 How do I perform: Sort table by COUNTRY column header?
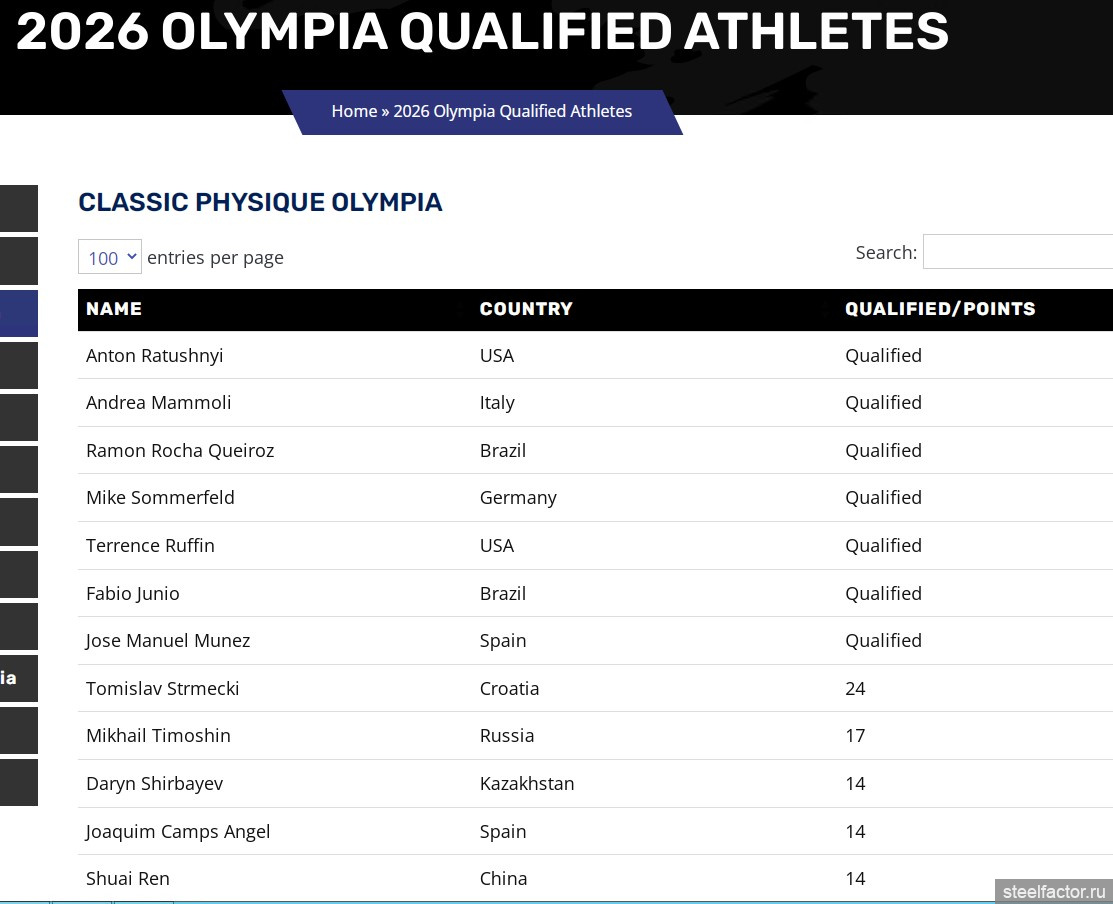coord(526,309)
